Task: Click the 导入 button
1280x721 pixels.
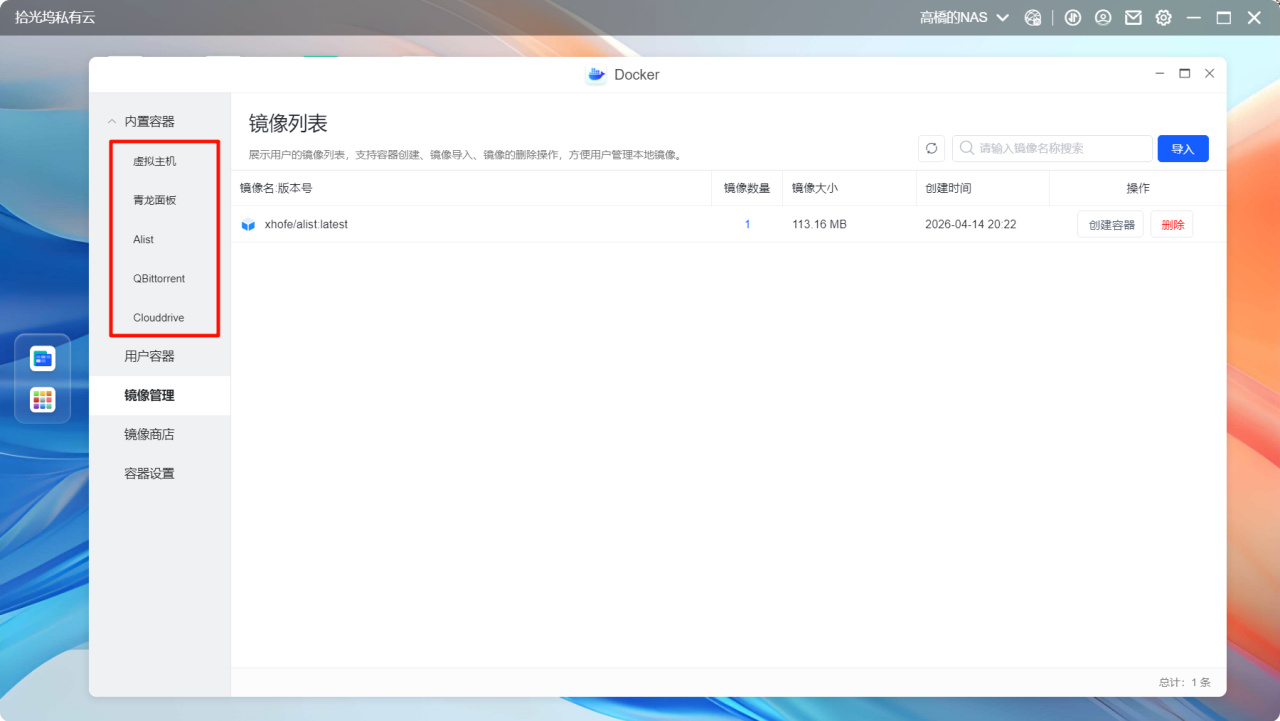Action: pyautogui.click(x=1183, y=148)
